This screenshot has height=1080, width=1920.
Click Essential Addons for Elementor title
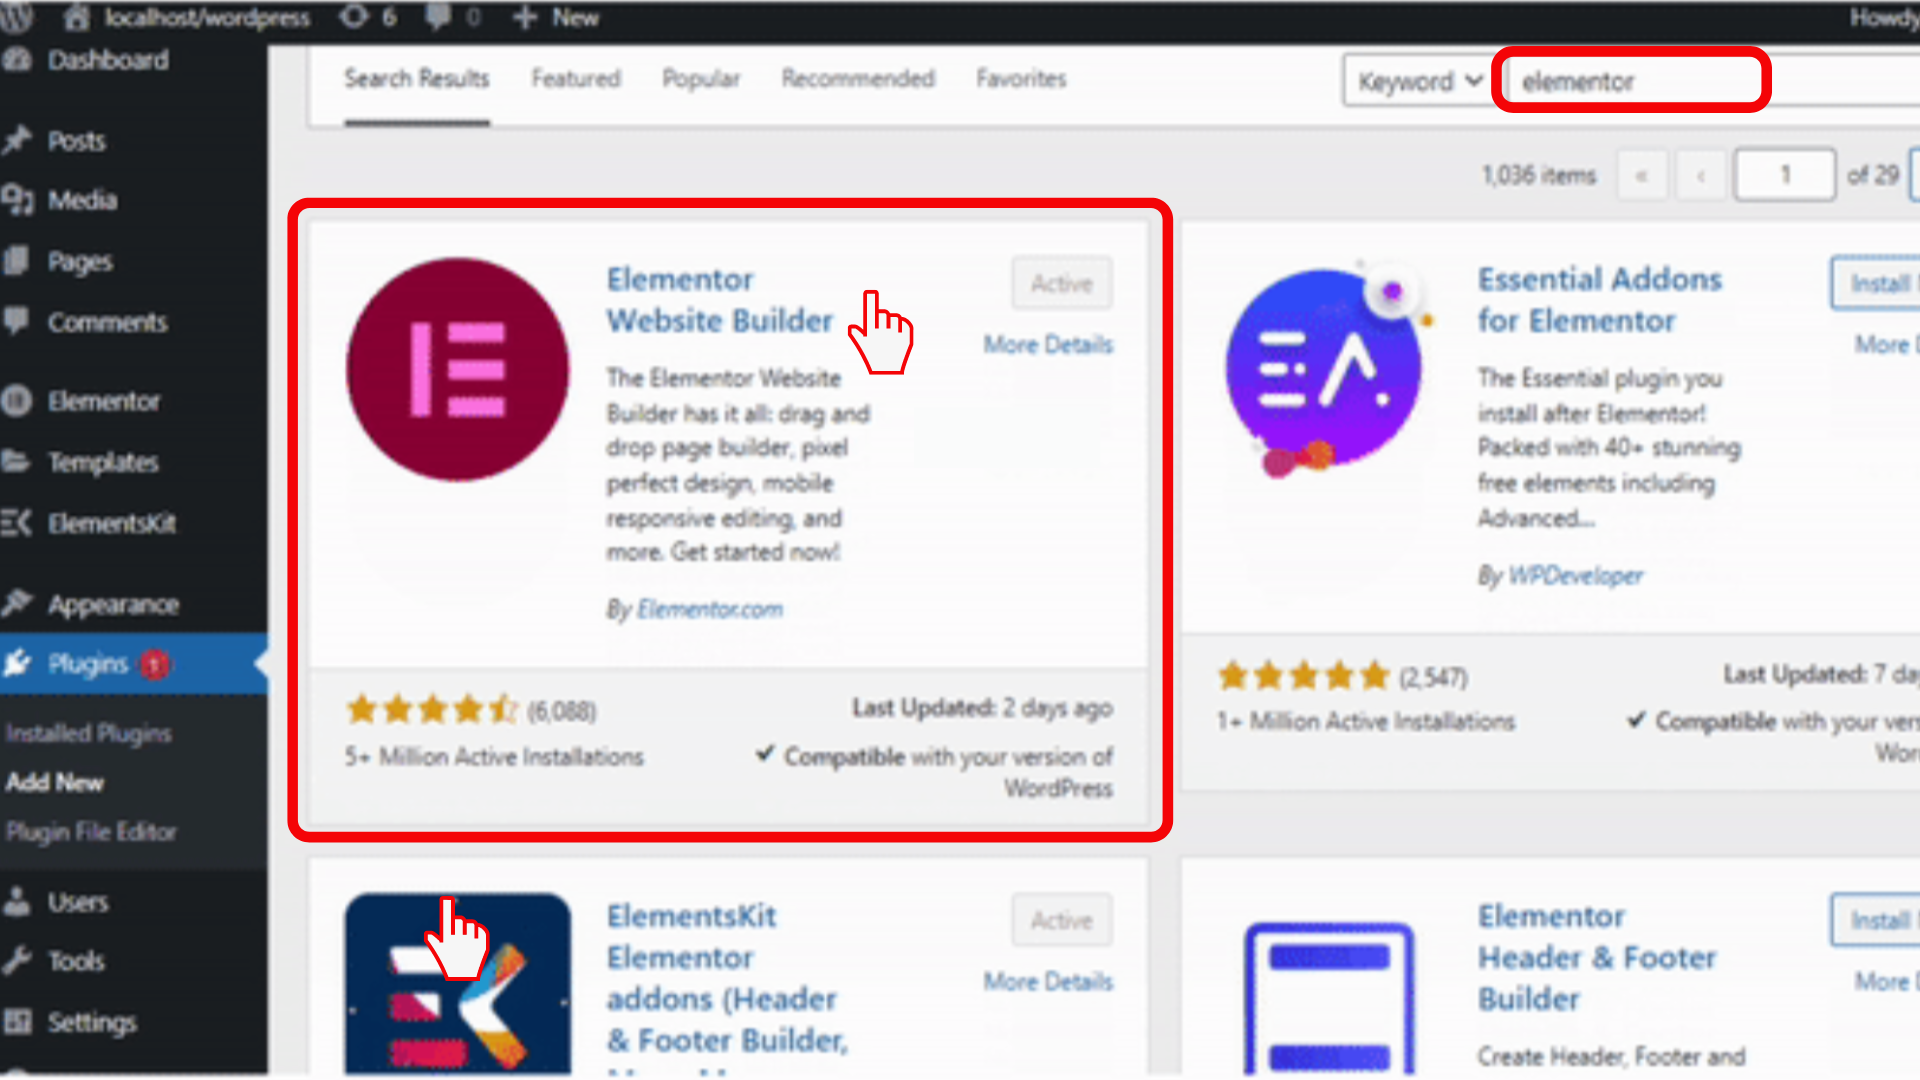pos(1600,300)
